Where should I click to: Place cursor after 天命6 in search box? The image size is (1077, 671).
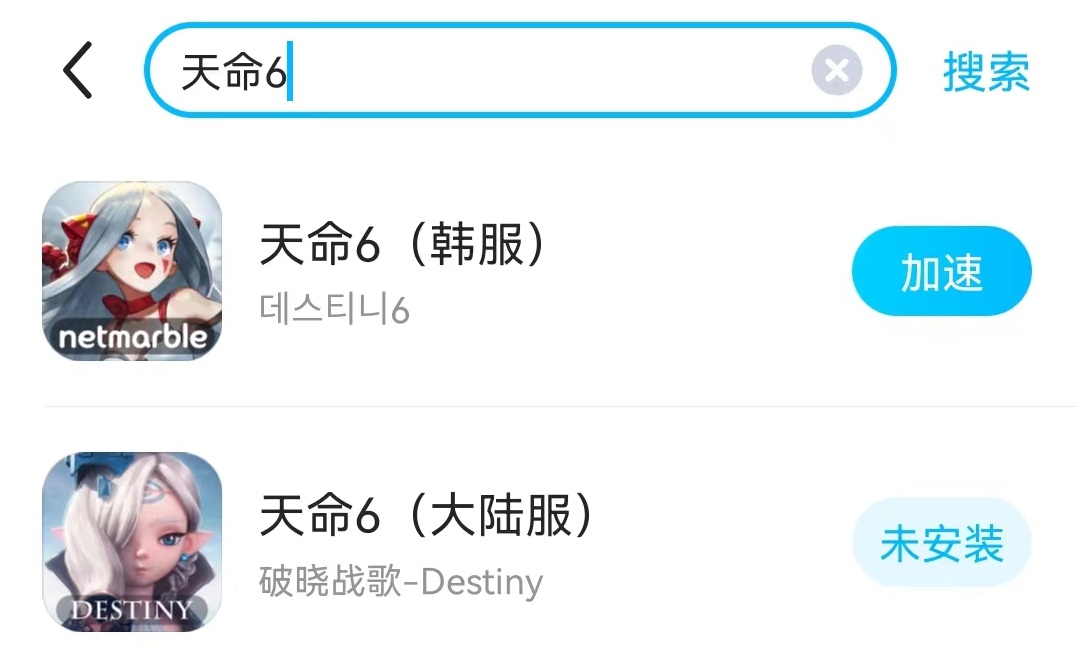[x=291, y=73]
